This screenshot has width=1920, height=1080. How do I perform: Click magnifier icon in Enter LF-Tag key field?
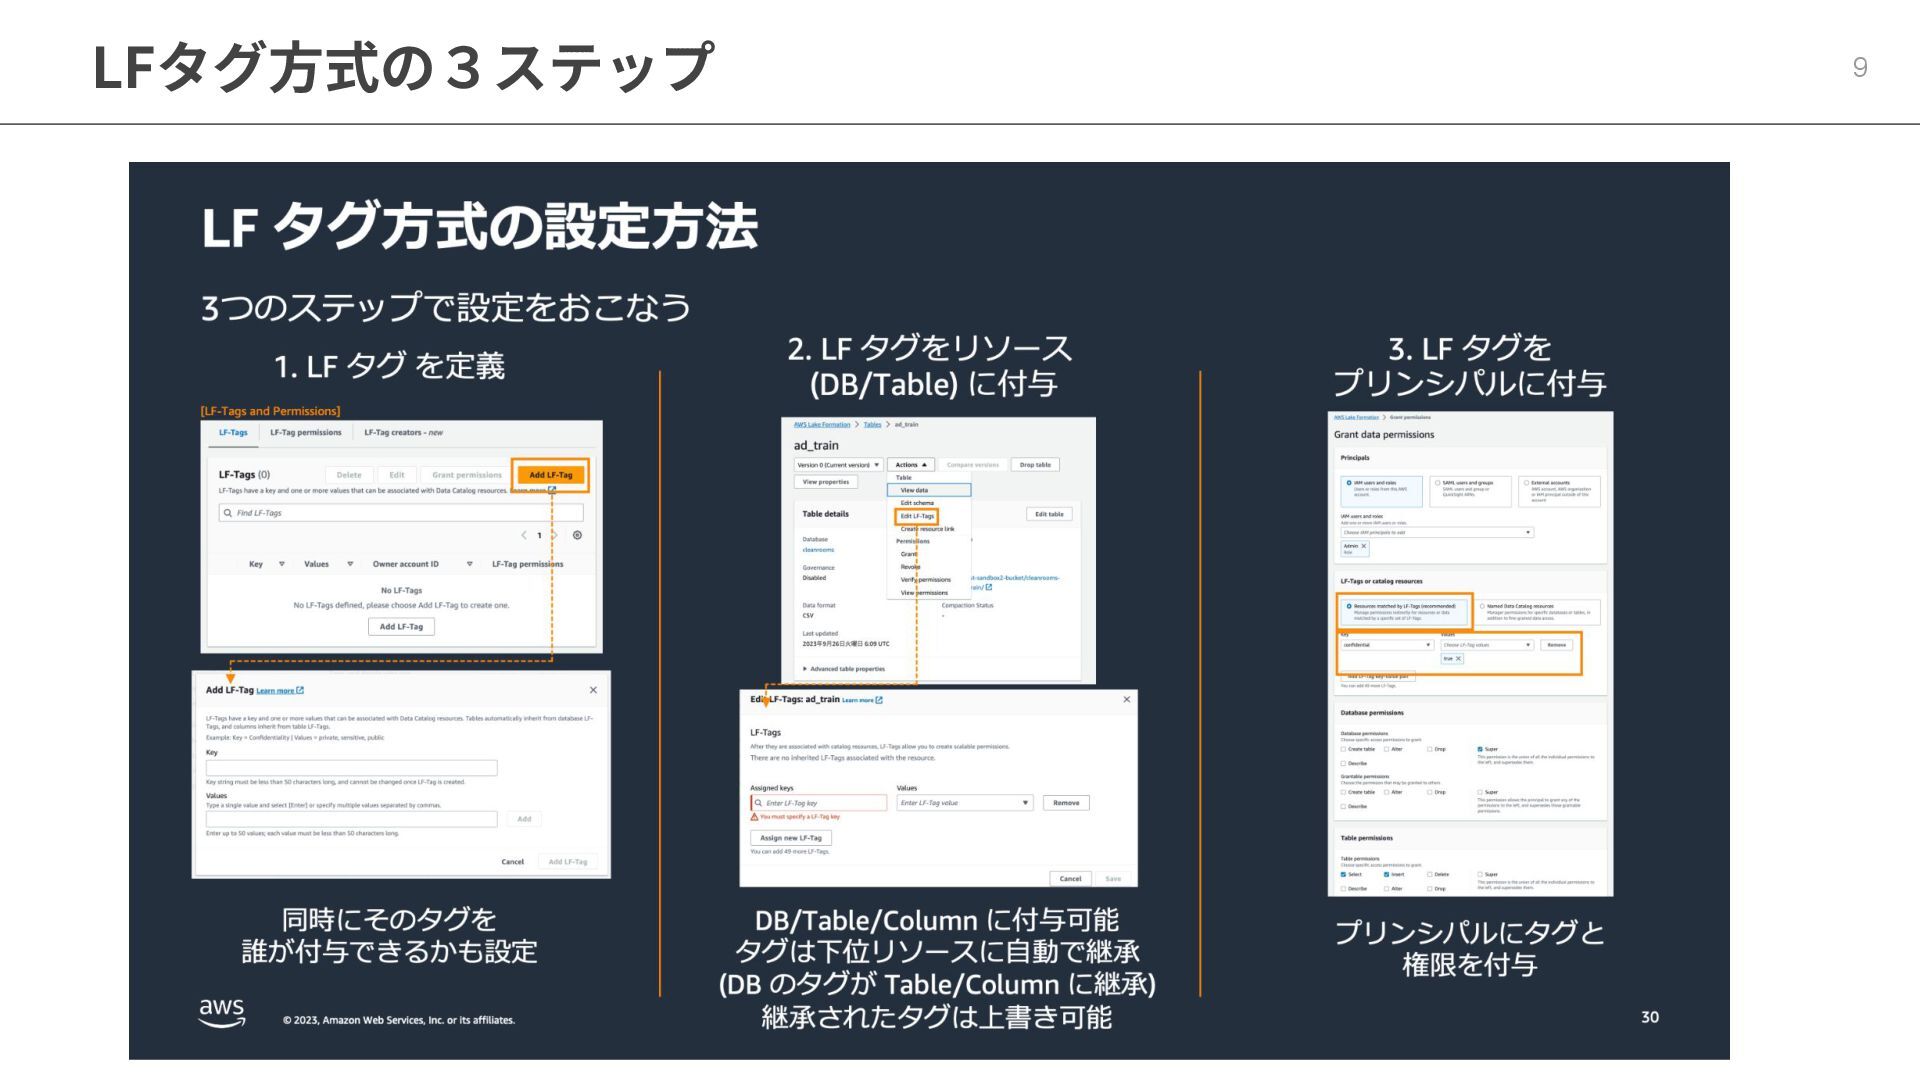click(758, 803)
